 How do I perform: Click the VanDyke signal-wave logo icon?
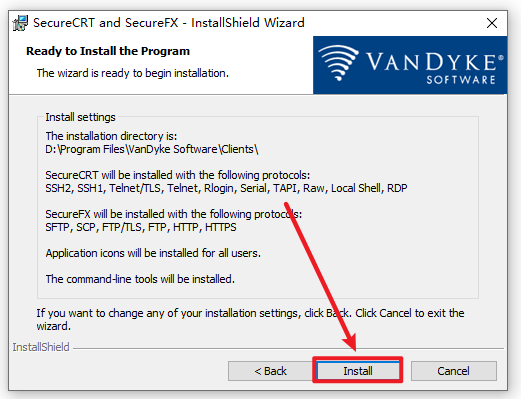338,63
